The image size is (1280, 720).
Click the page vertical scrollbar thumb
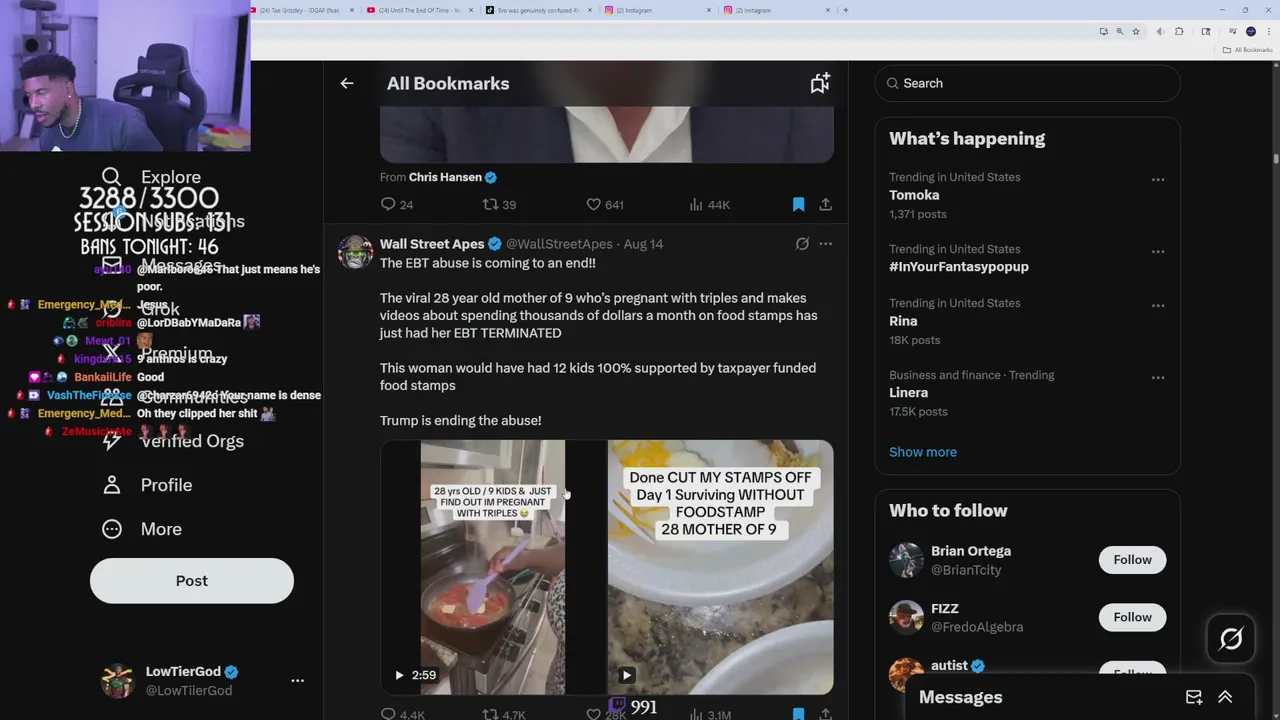1276,158
